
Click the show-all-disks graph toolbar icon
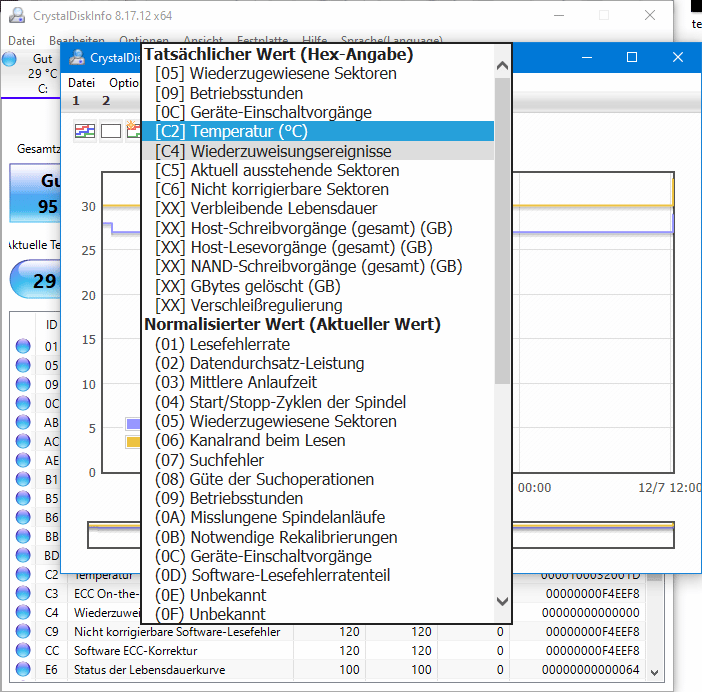click(x=85, y=131)
